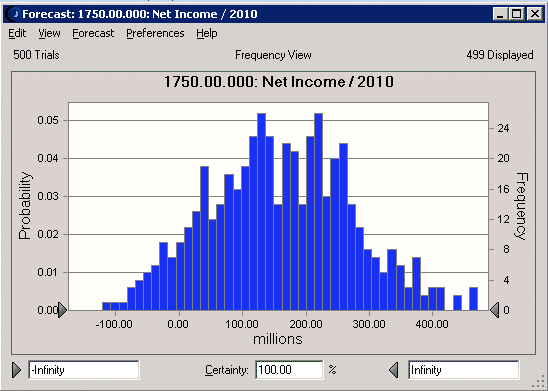Click the frequency value 24
This screenshot has height=391, width=548.
pyautogui.click(x=504, y=129)
